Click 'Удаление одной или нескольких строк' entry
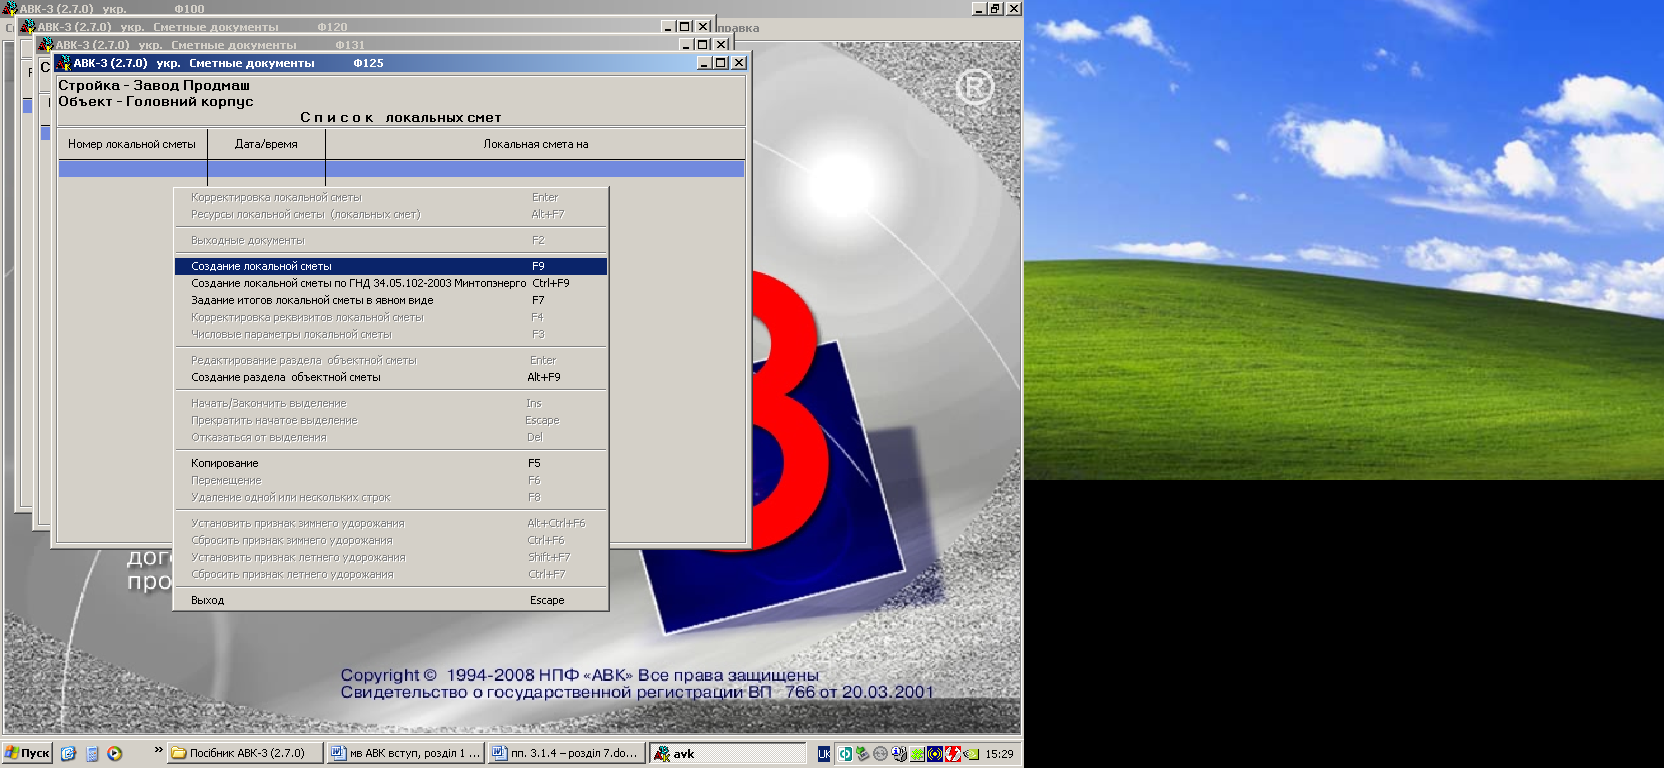Screen dimensions: 1664x768 (x=390, y=497)
